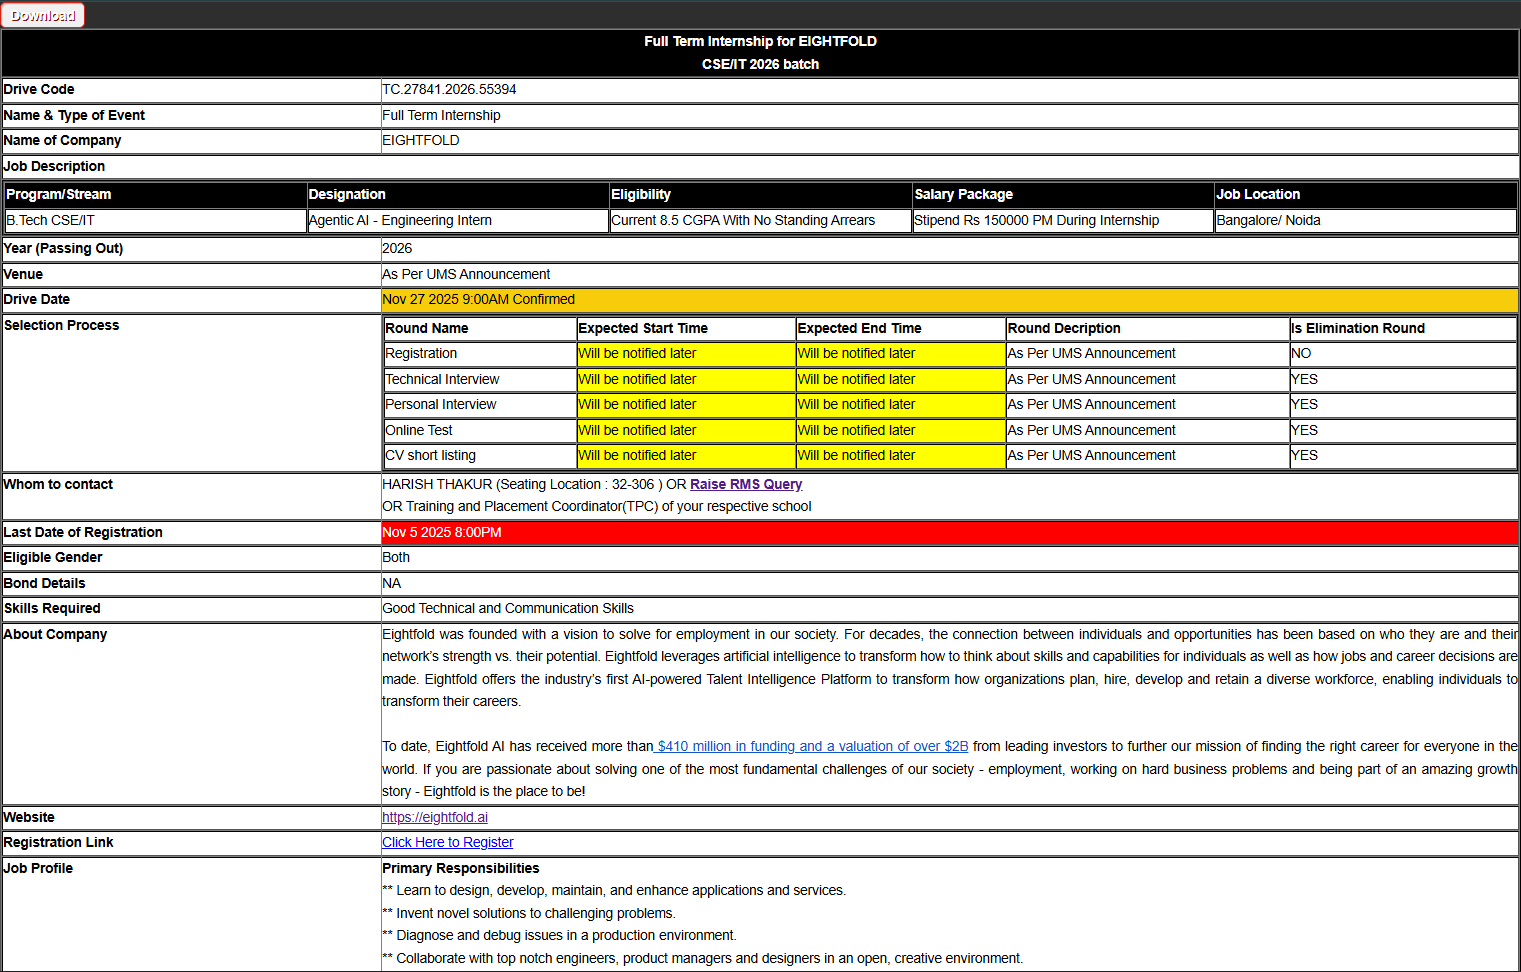Select the drive code TC.27841.2026.55394 text
This screenshot has width=1521, height=972.
[449, 89]
